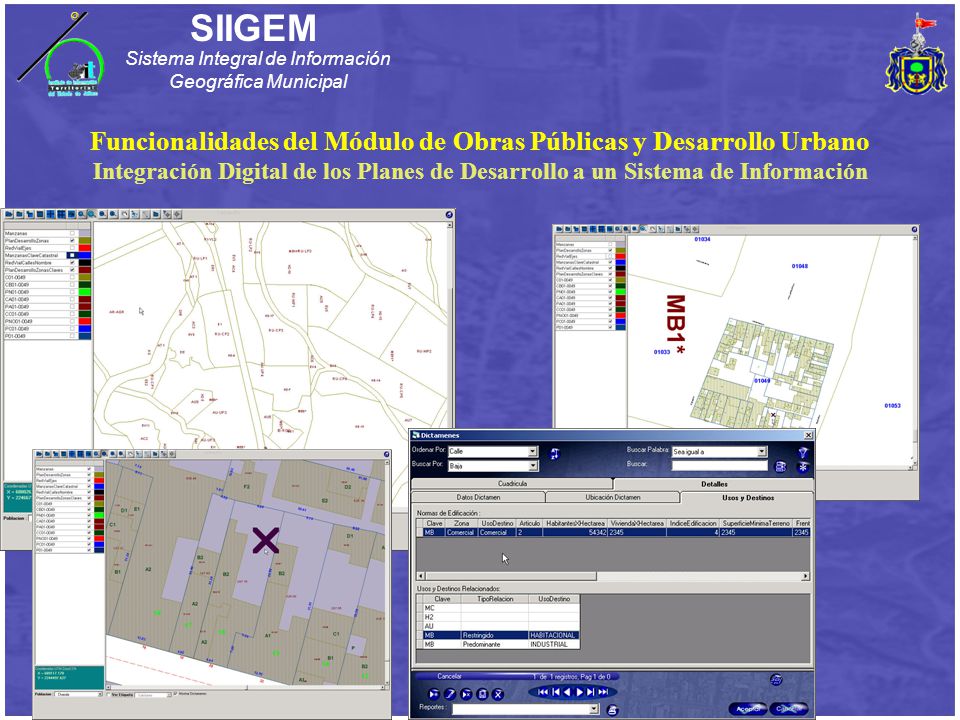Viewport: 960px width, 720px height.
Task: Open the Poblacion dropdown in bottom-left map window
Action: 100,695
